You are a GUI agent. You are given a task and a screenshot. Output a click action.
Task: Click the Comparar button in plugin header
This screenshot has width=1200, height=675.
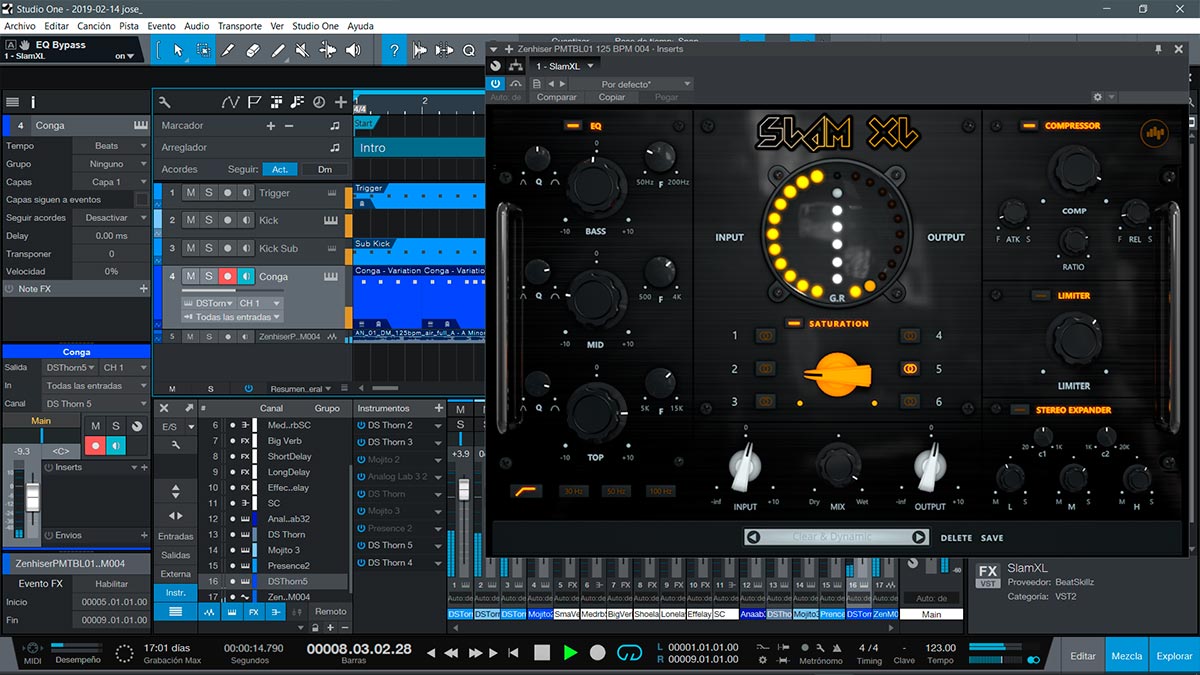tap(556, 97)
